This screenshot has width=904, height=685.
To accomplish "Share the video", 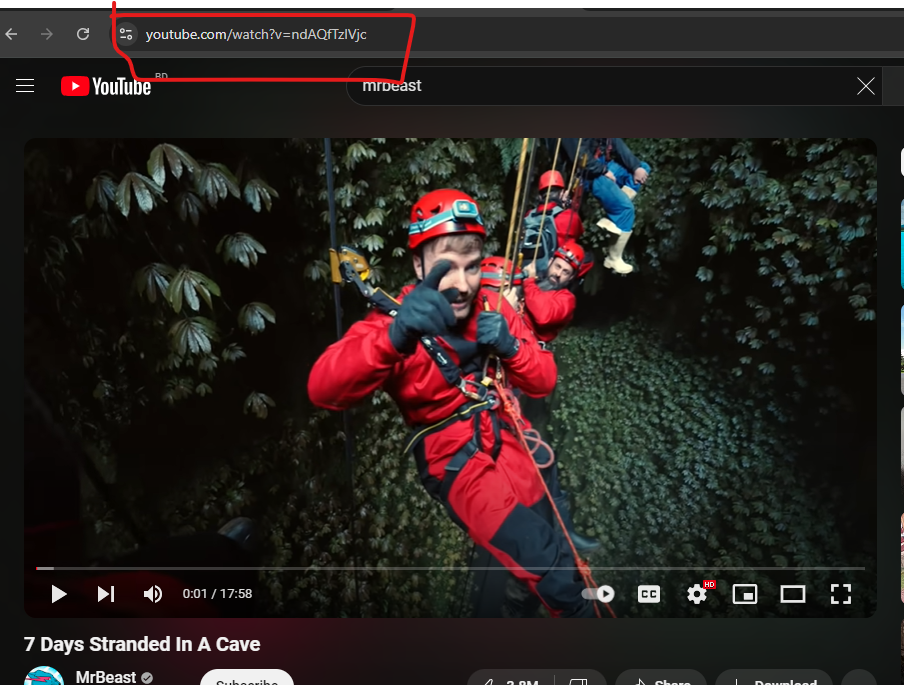I will pos(661,679).
